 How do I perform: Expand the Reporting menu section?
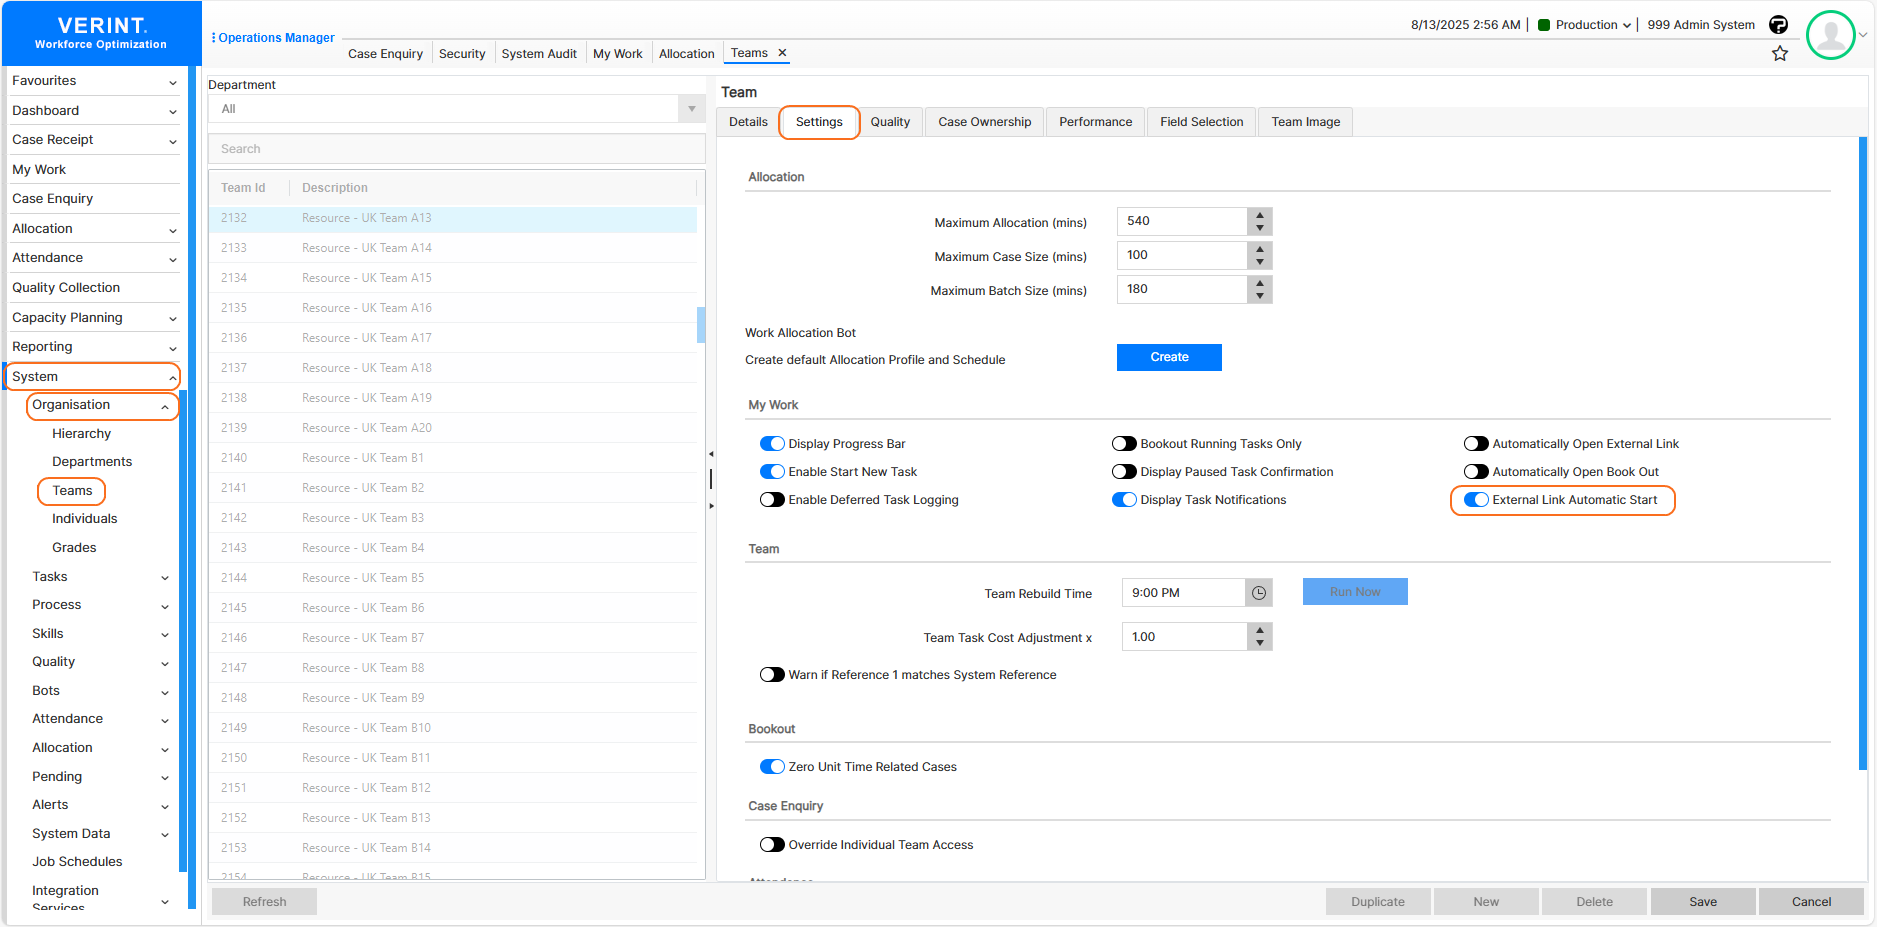(x=92, y=347)
